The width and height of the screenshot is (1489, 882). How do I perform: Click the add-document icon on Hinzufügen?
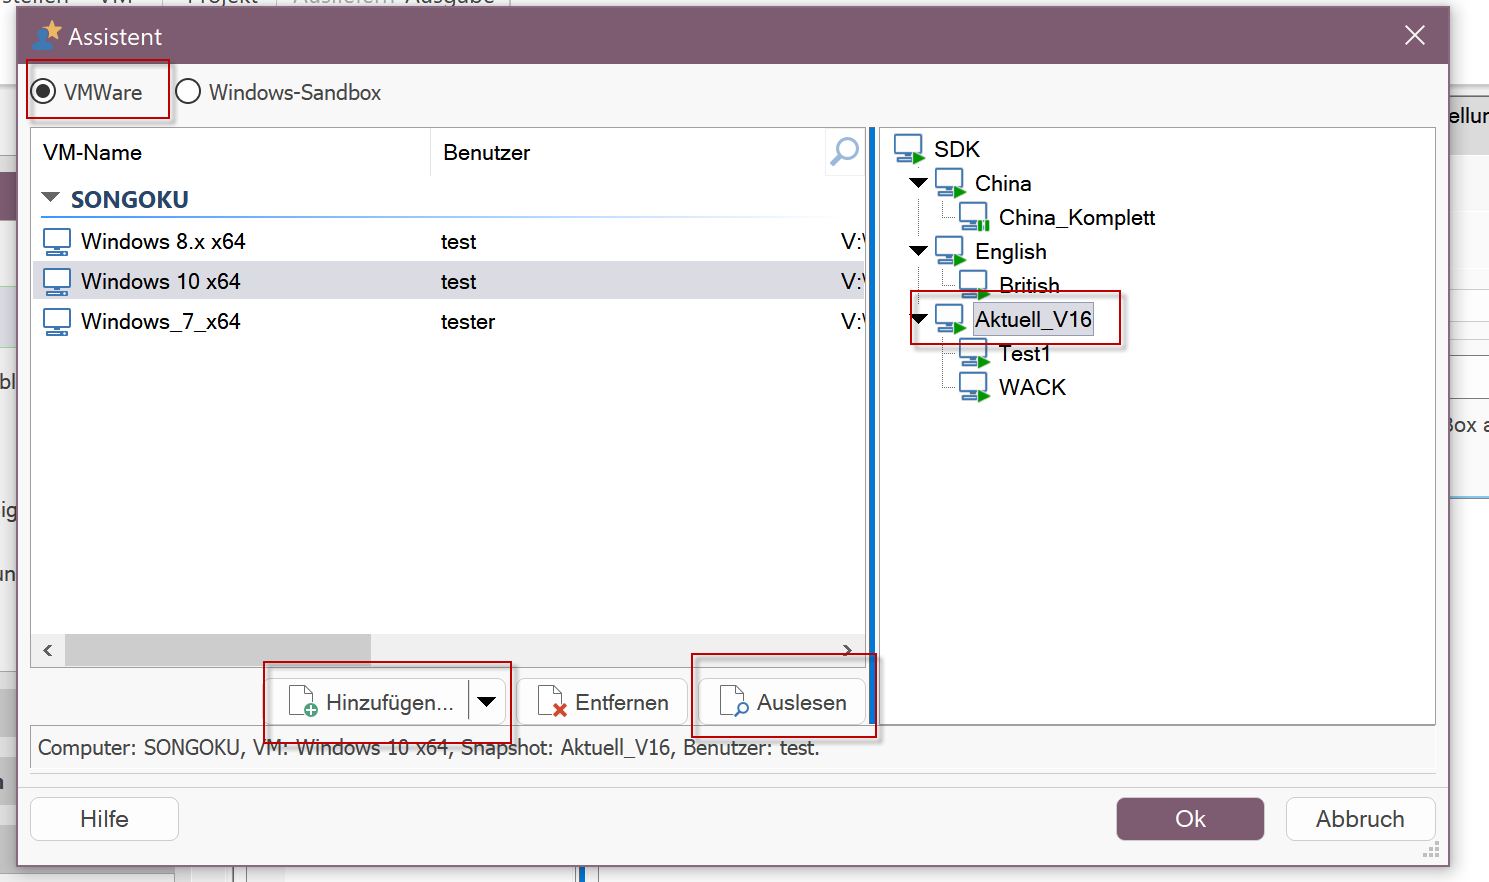(x=303, y=702)
